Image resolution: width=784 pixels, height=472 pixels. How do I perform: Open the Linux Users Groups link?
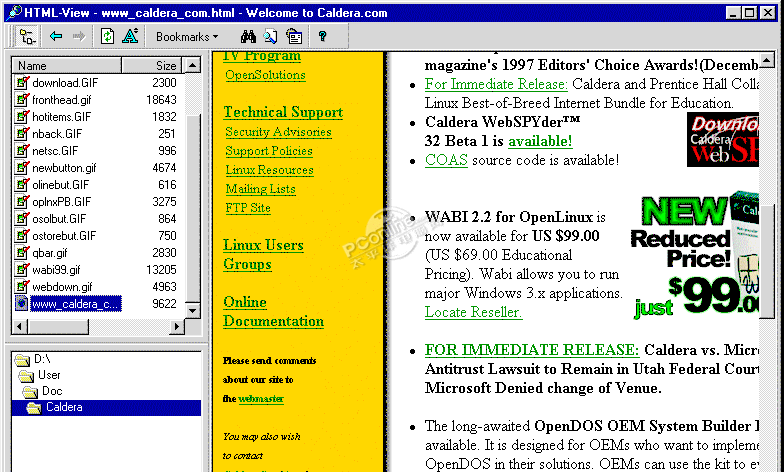coord(264,254)
